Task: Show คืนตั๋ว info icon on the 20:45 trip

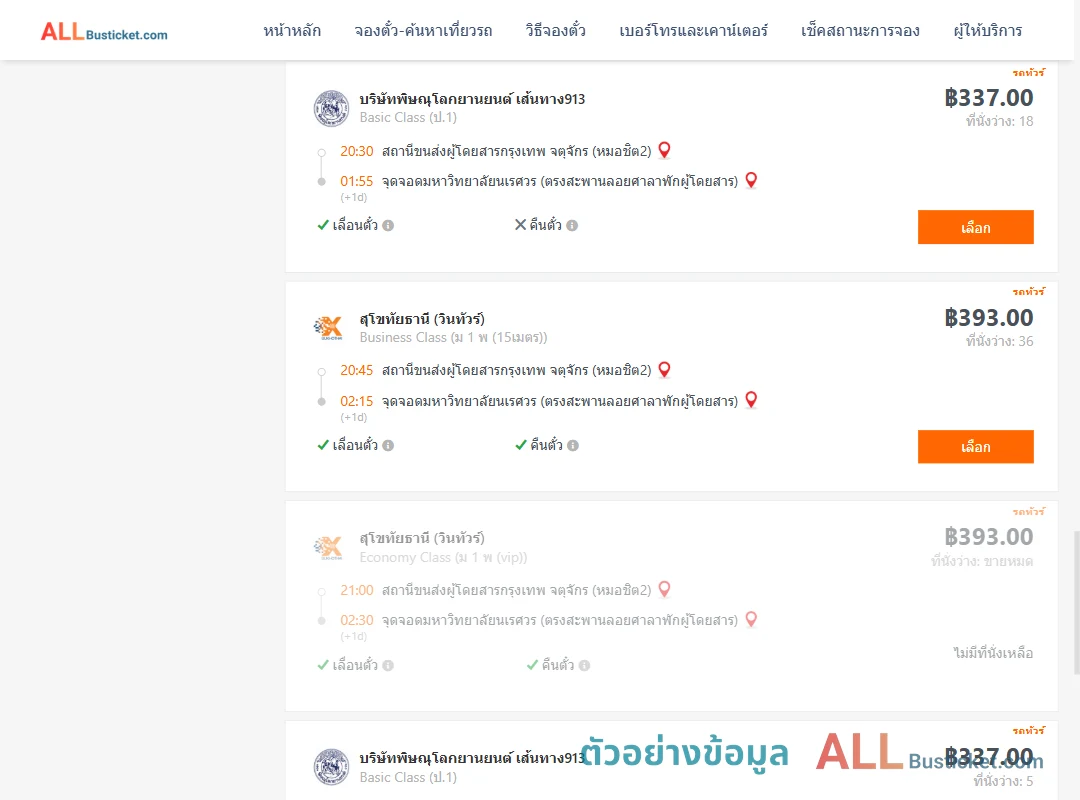Action: tap(572, 446)
